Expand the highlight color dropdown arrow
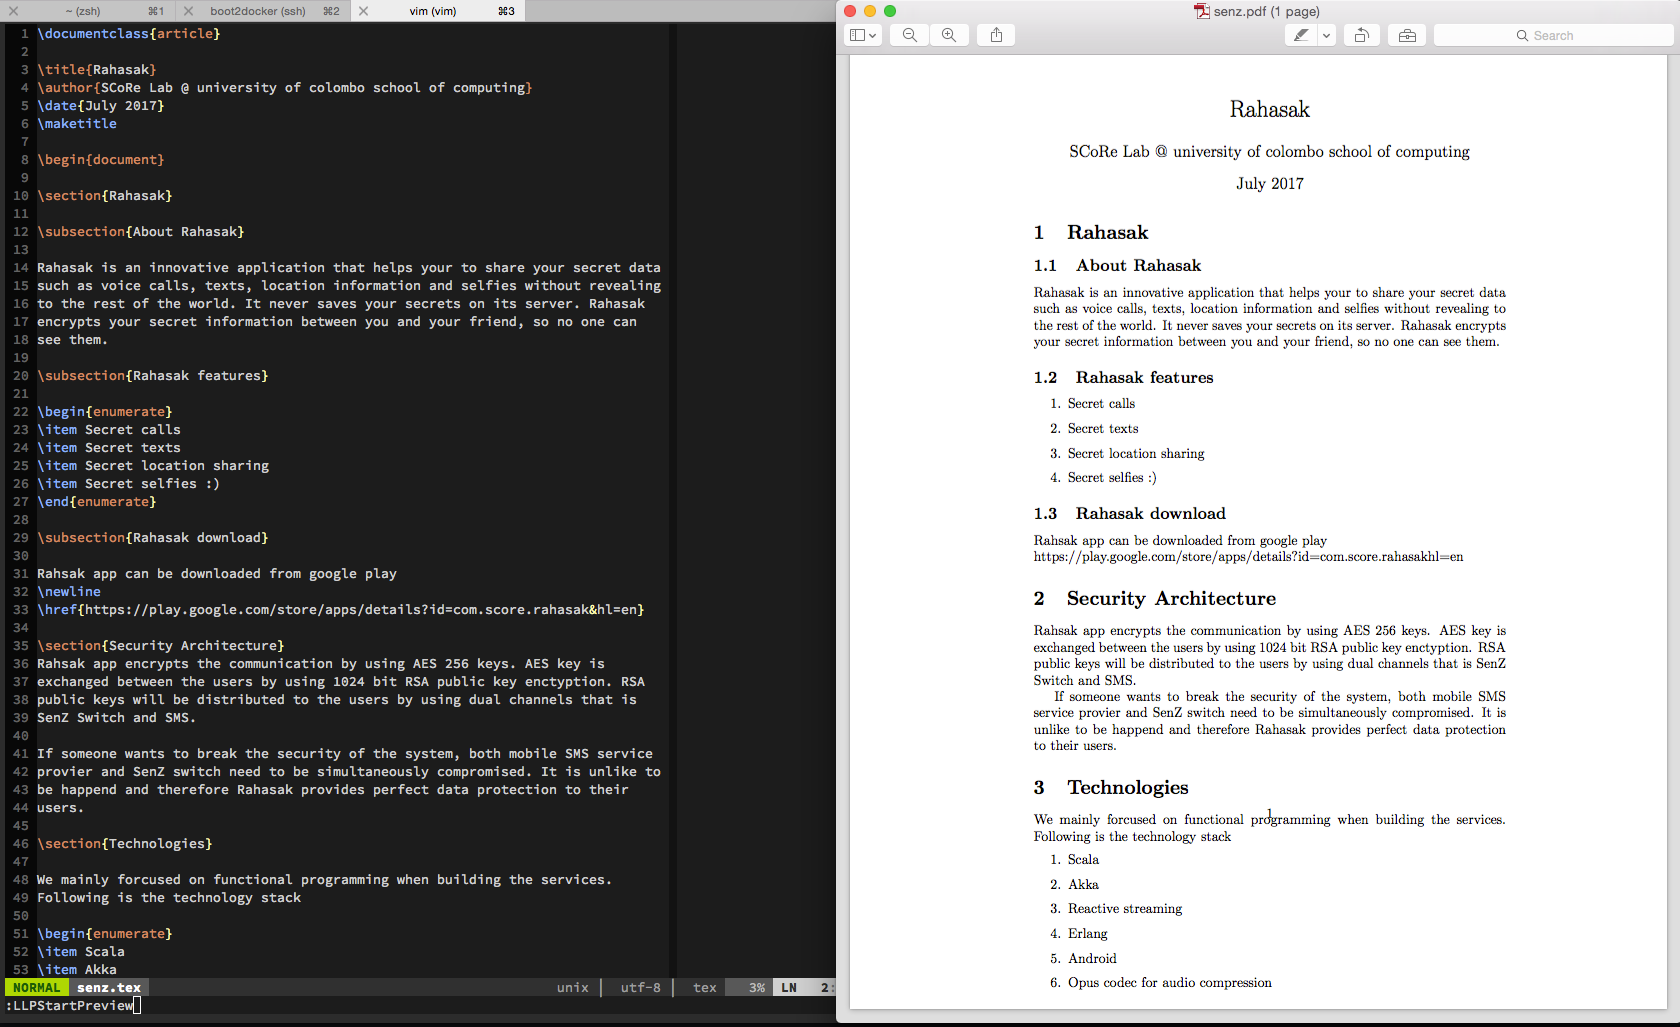The height and width of the screenshot is (1027, 1680). [x=1327, y=35]
